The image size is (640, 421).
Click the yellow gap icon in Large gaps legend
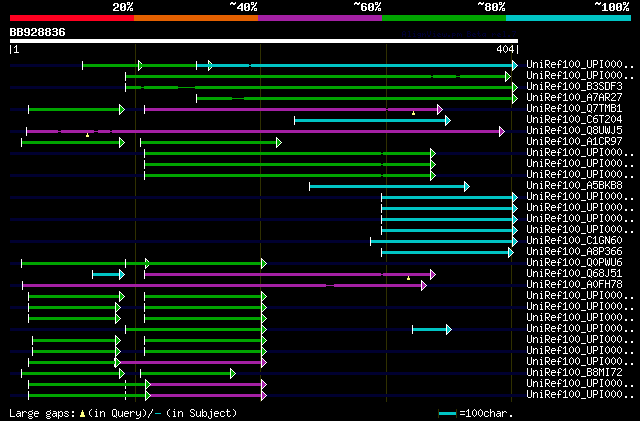click(82, 414)
